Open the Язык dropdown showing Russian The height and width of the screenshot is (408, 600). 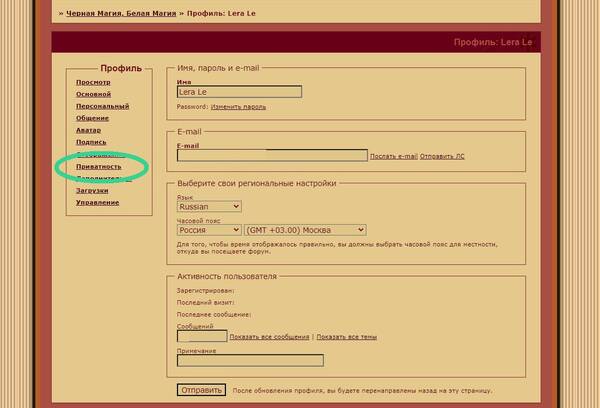[208, 207]
